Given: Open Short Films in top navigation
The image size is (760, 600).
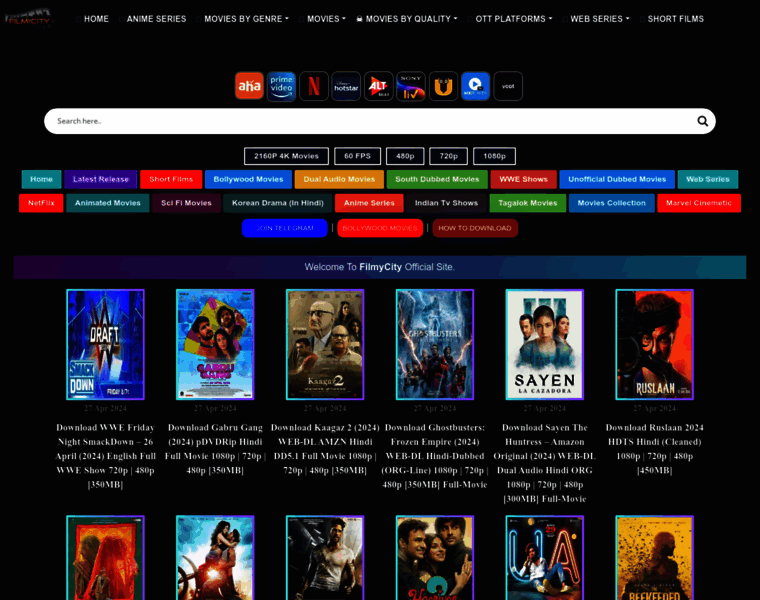Looking at the screenshot, I should click(675, 19).
